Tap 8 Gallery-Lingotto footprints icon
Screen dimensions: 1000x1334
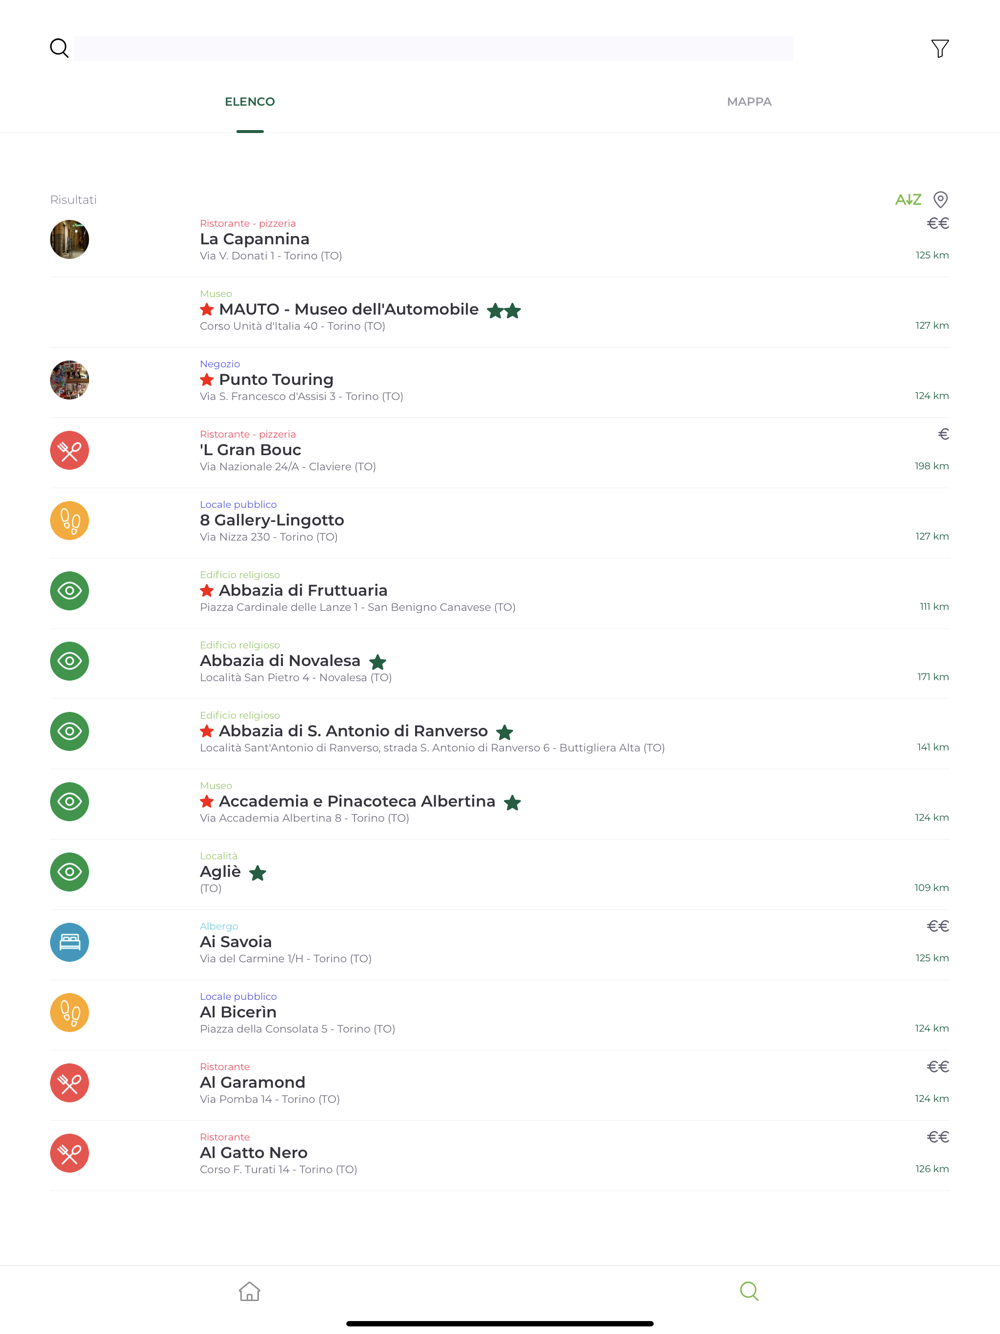pyautogui.click(x=70, y=520)
